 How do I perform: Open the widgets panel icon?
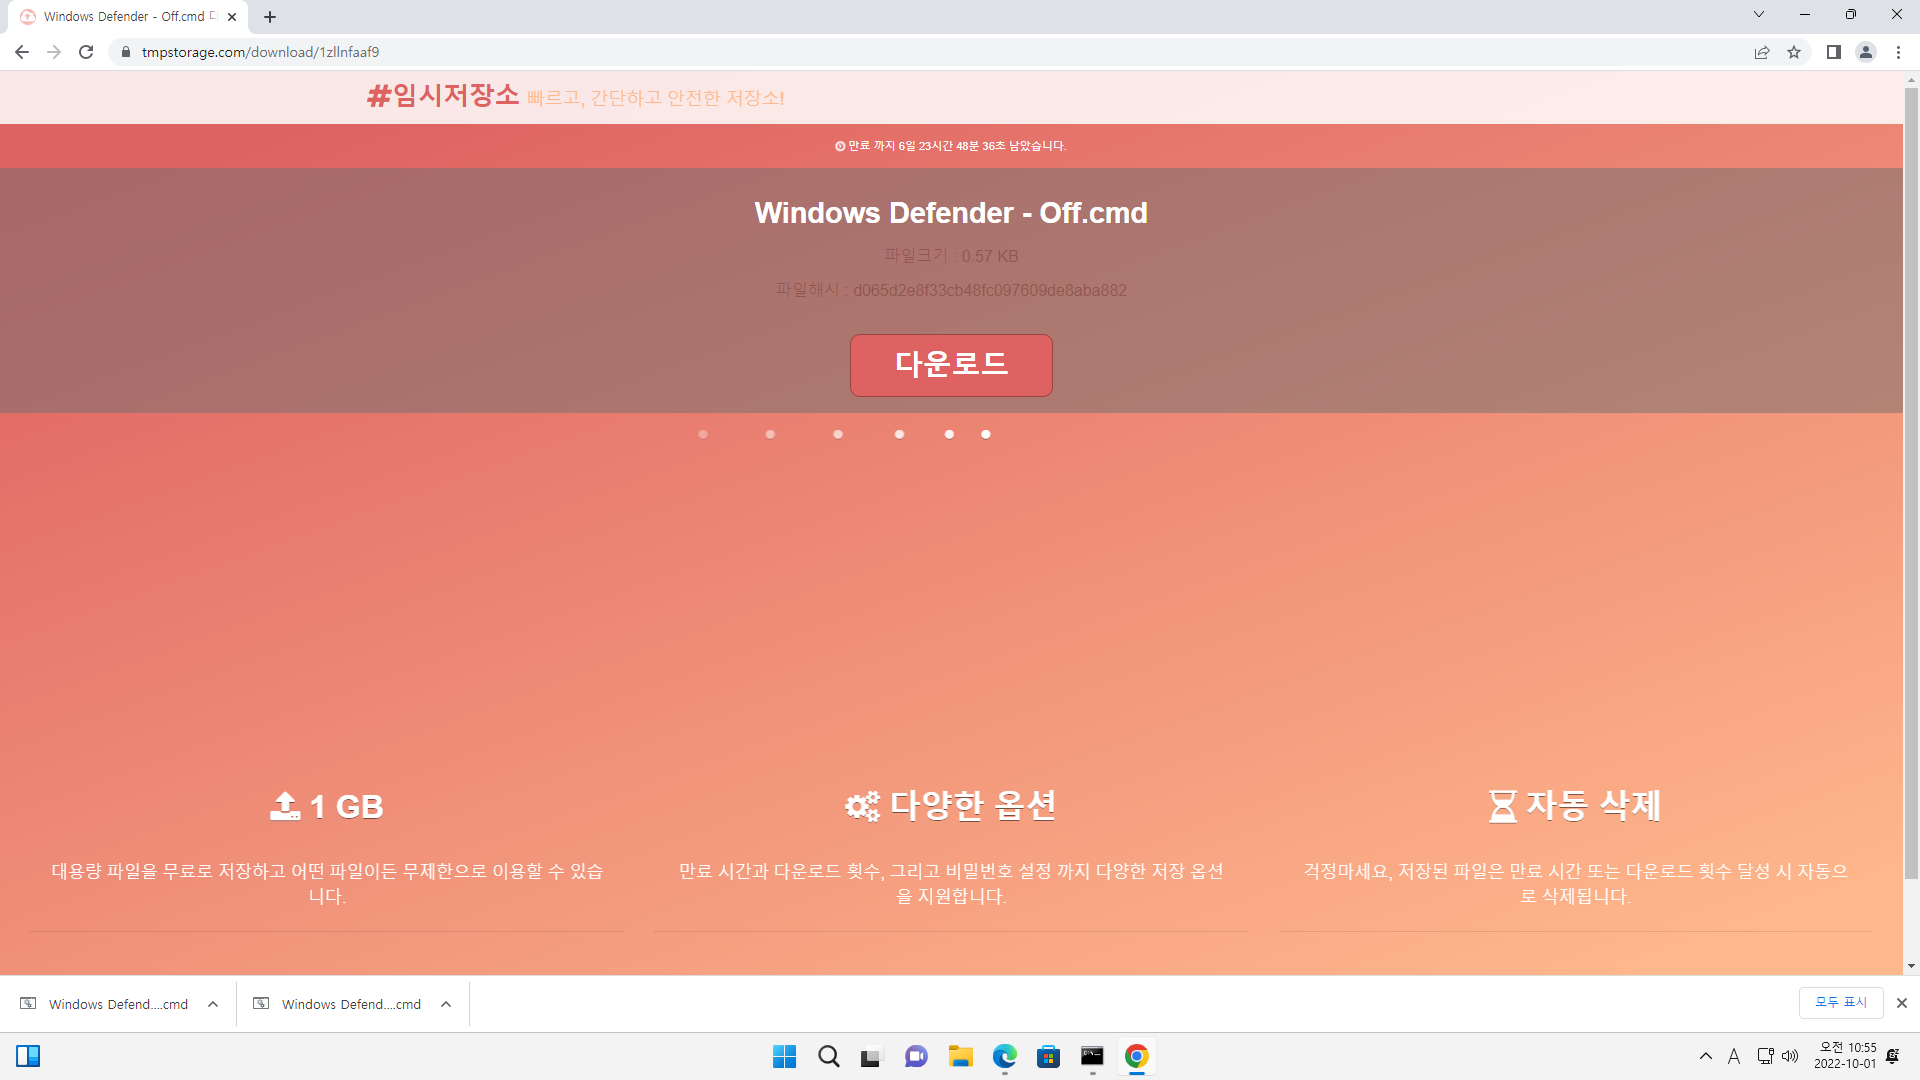coord(28,1056)
